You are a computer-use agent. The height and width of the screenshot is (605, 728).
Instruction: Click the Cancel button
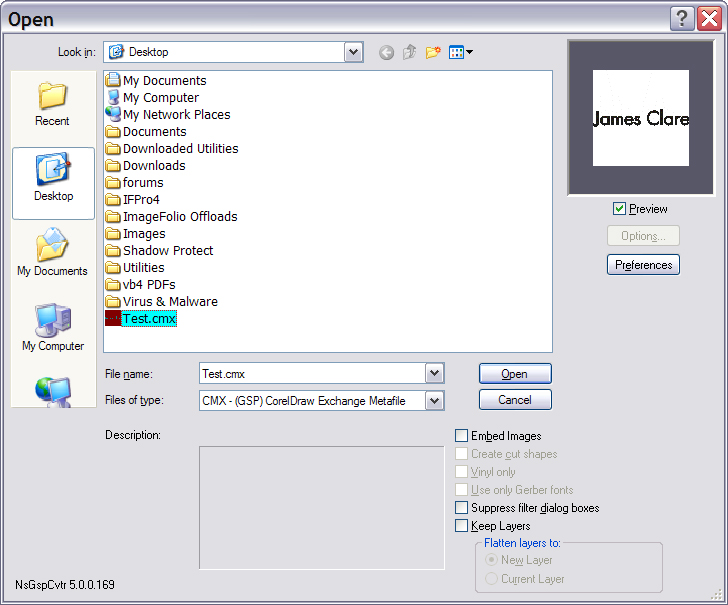[515, 400]
